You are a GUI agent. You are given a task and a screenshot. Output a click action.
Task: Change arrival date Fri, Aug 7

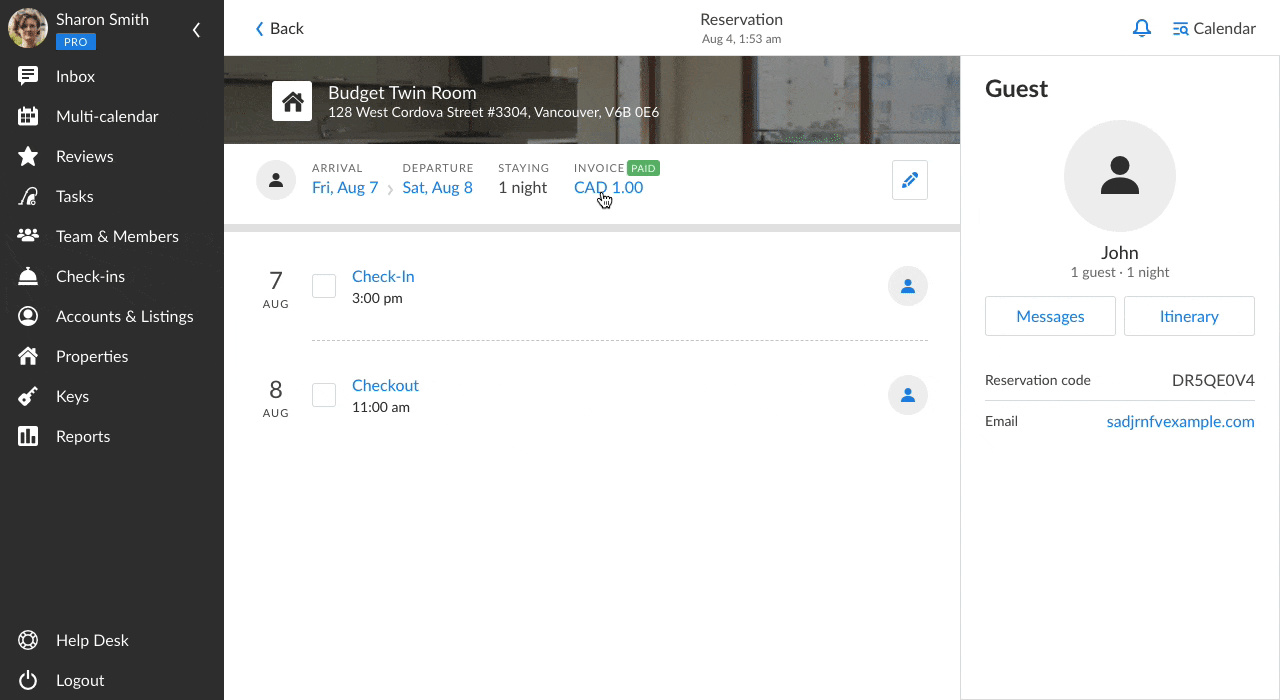[x=345, y=187]
